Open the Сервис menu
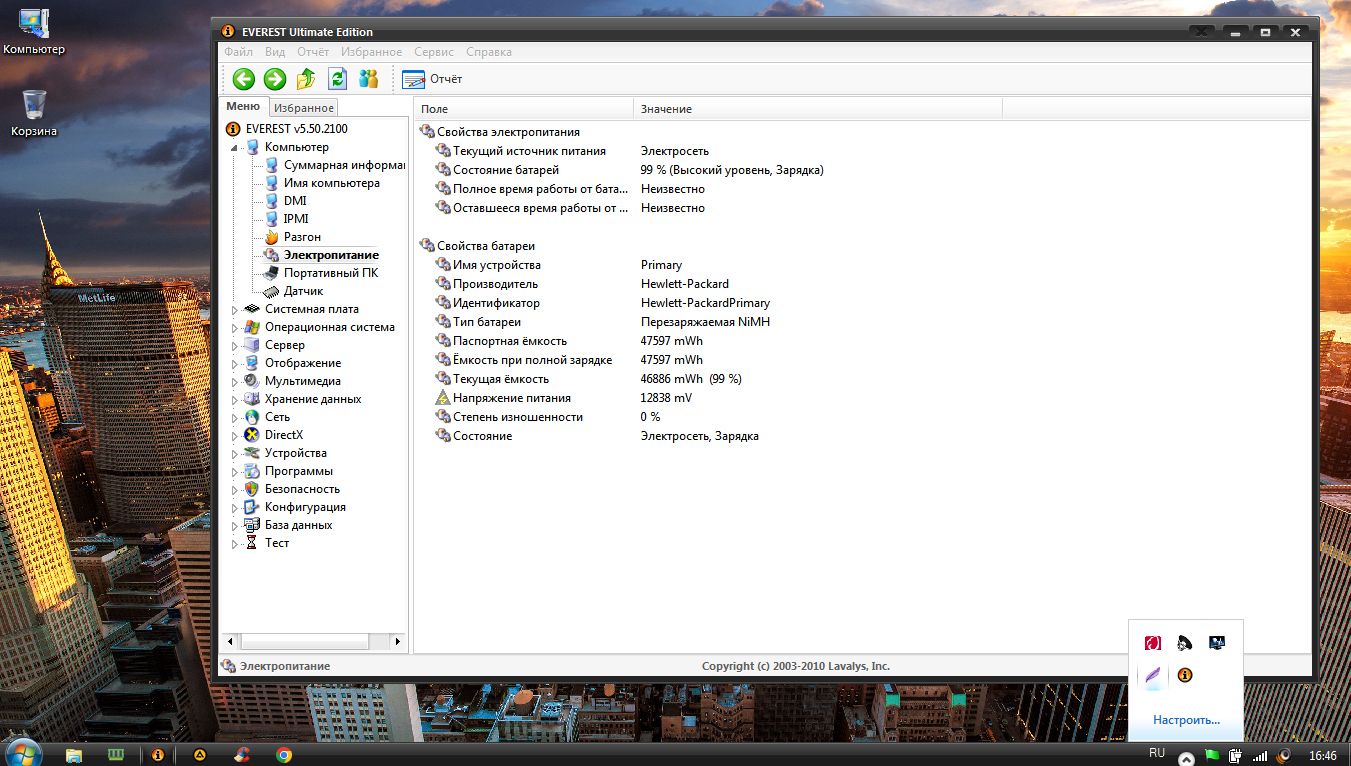The width and height of the screenshot is (1351, 766). [x=434, y=52]
